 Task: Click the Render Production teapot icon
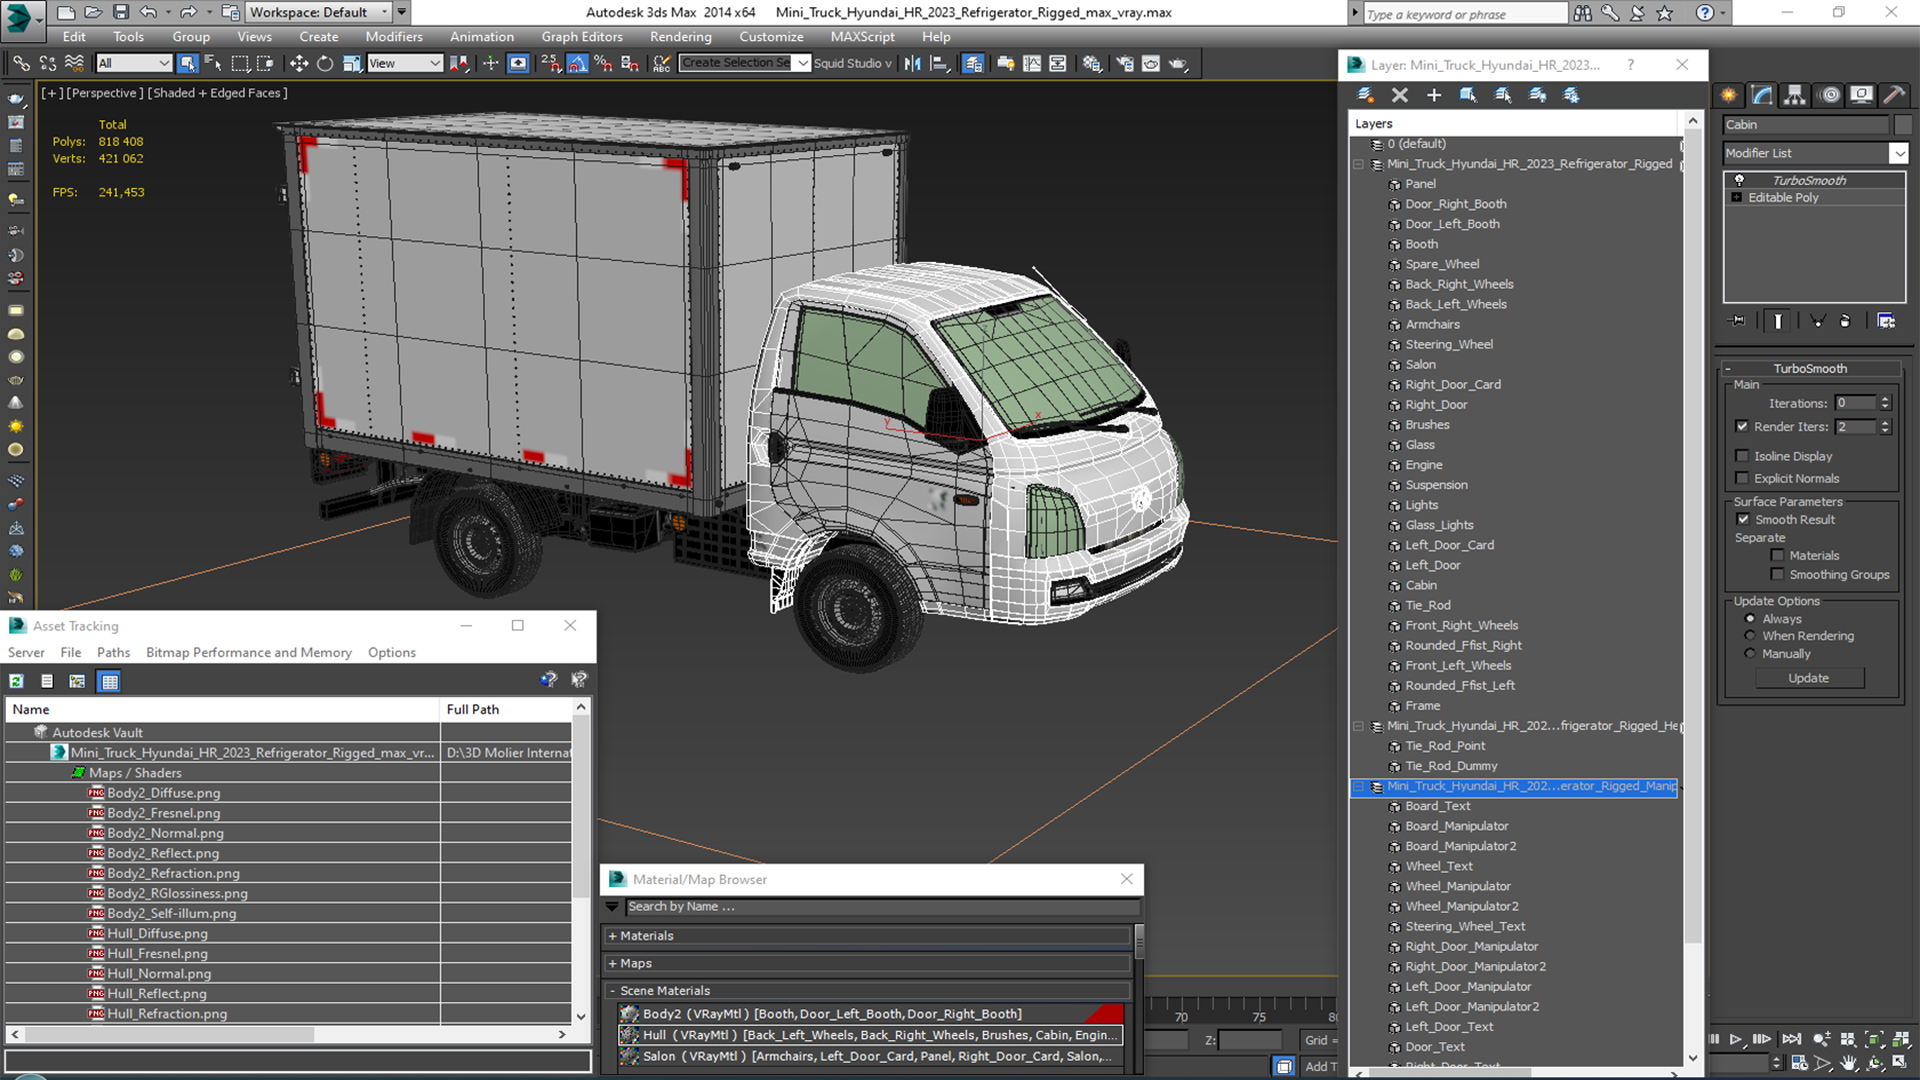tap(1178, 63)
